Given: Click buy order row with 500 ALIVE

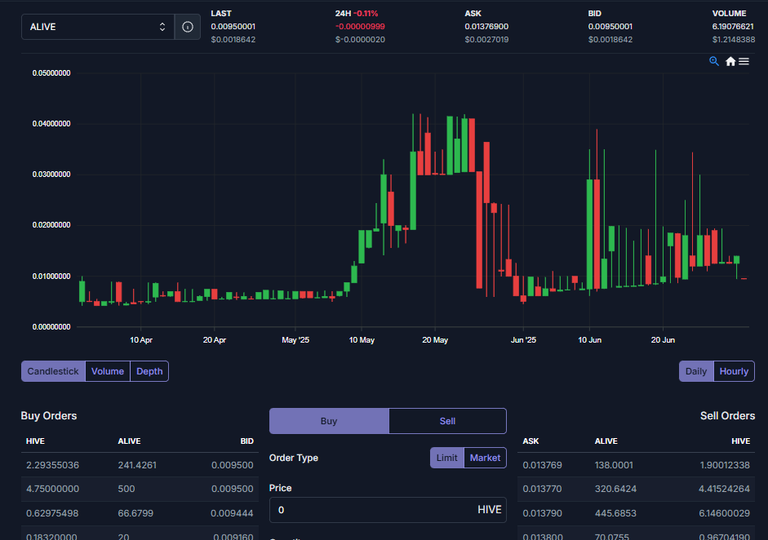Looking at the screenshot, I should click(x=140, y=489).
